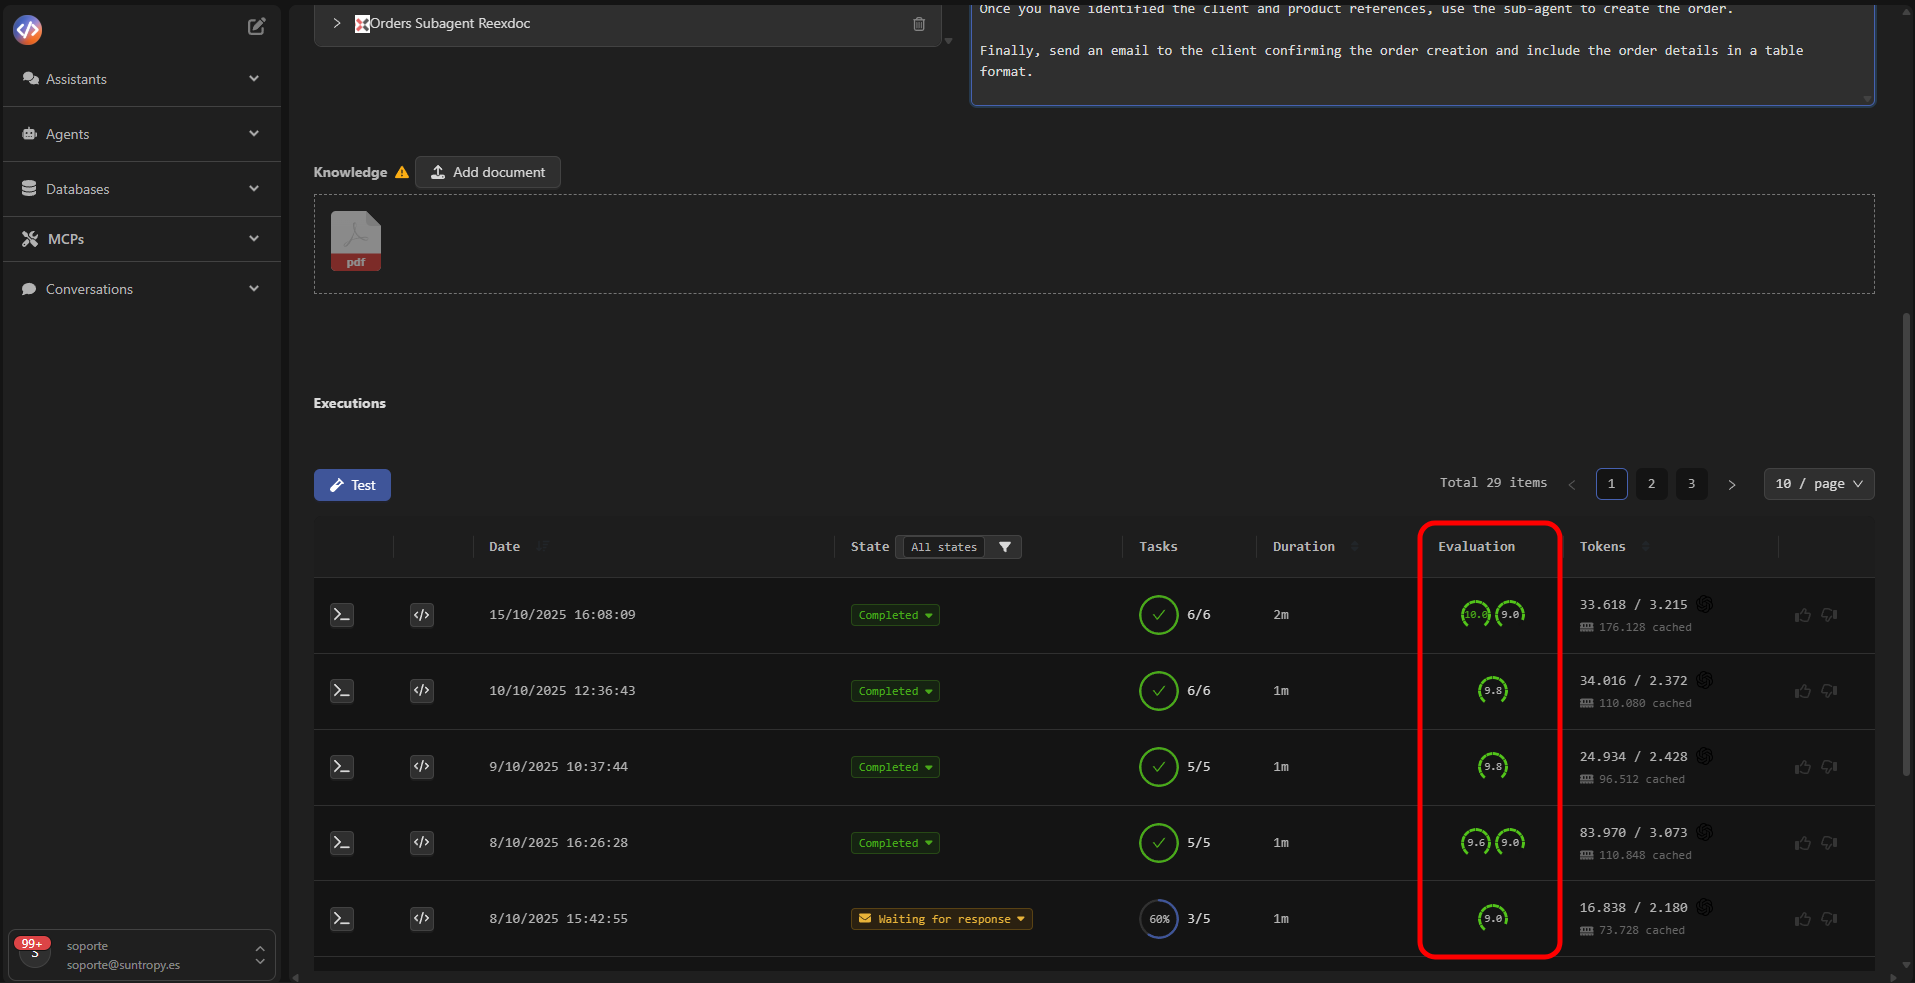
Task: Thumbs up the 8/10/2025 16:26:28 execution
Action: pos(1803,843)
